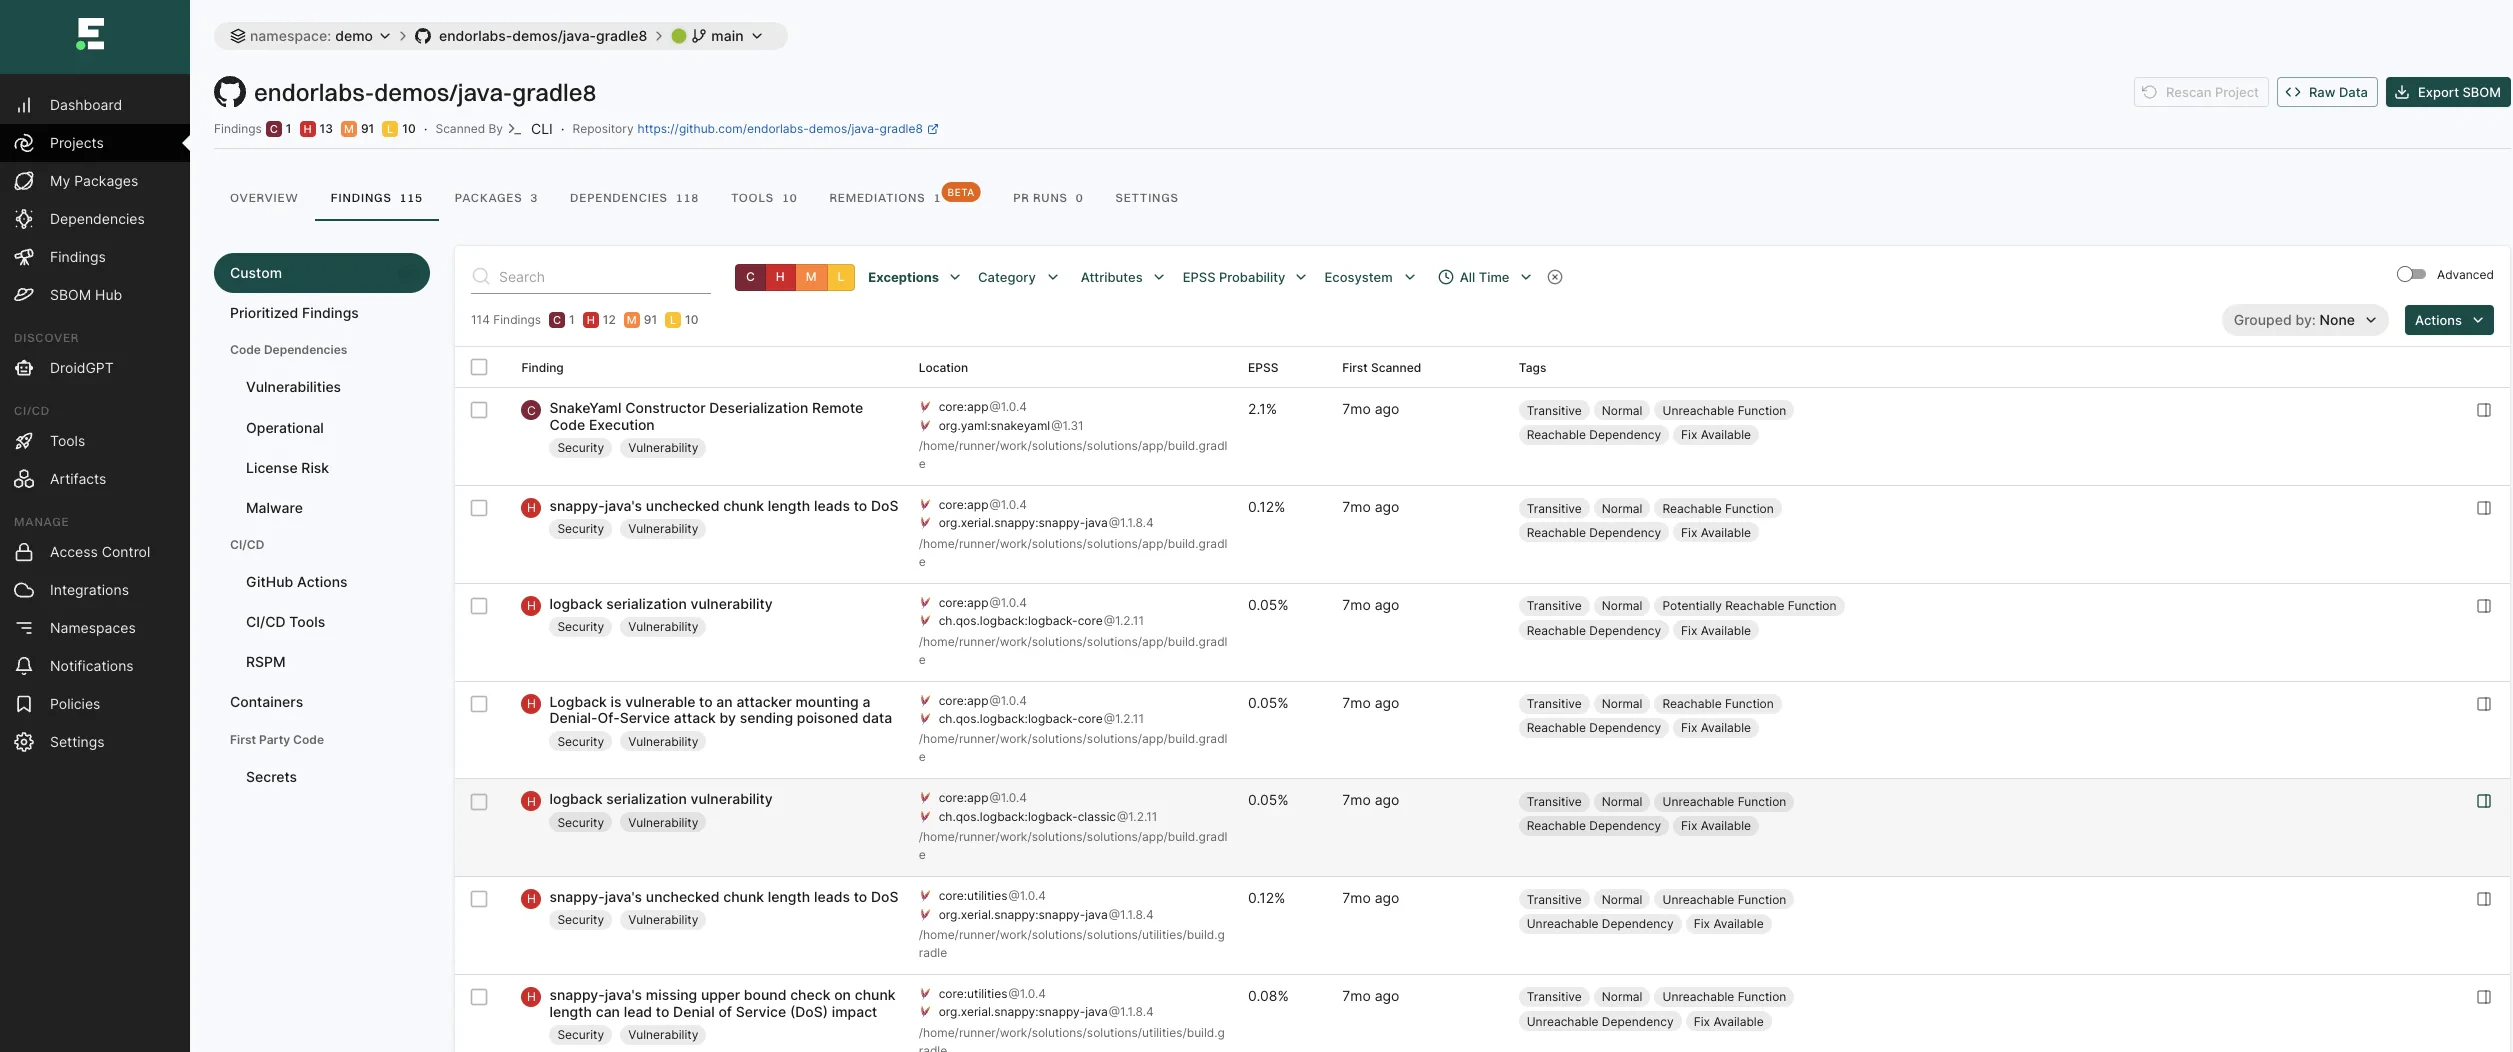The height and width of the screenshot is (1052, 2513).
Task: Click the Notifications bell icon
Action: coord(24,666)
